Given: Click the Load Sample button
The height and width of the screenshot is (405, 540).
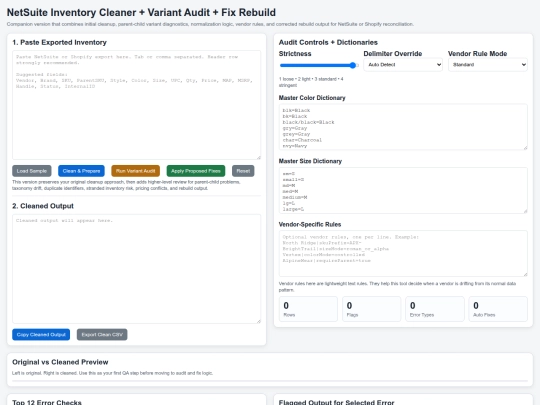Looking at the screenshot, I should (x=32, y=171).
